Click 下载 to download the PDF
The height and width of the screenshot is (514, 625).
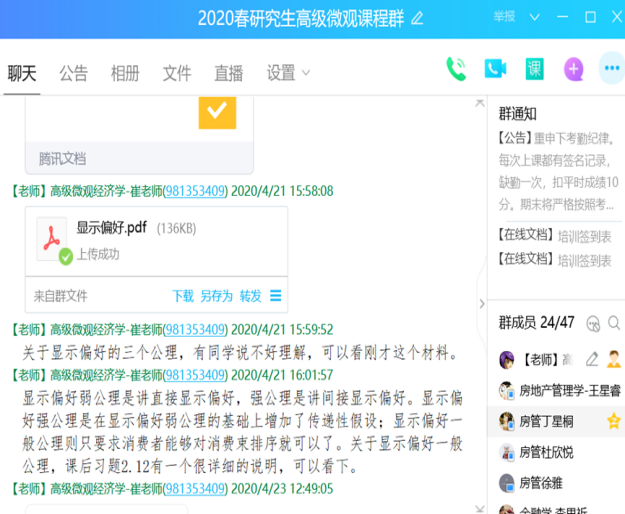(x=183, y=296)
